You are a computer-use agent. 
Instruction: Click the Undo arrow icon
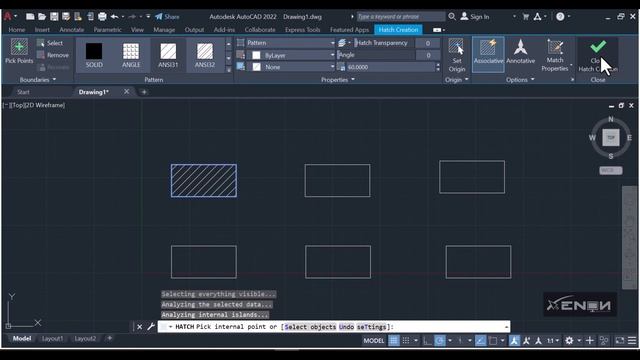(114, 17)
